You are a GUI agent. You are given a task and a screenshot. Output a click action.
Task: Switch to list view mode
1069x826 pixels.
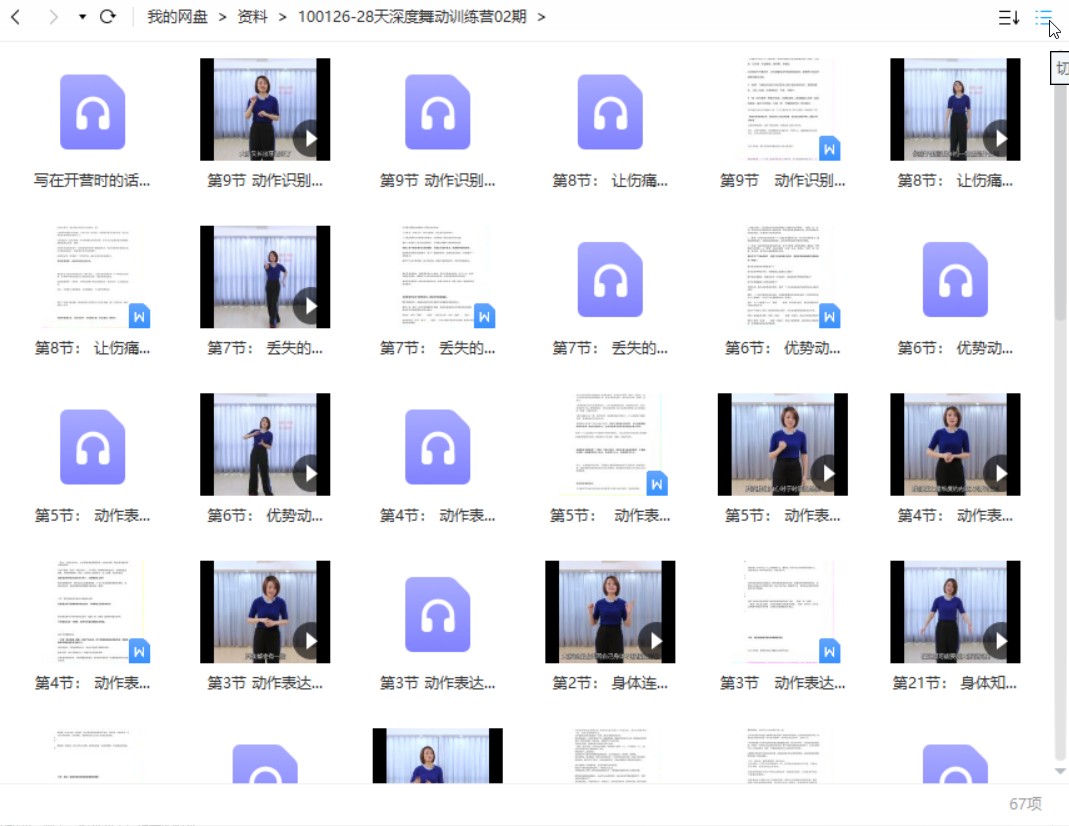(1043, 17)
